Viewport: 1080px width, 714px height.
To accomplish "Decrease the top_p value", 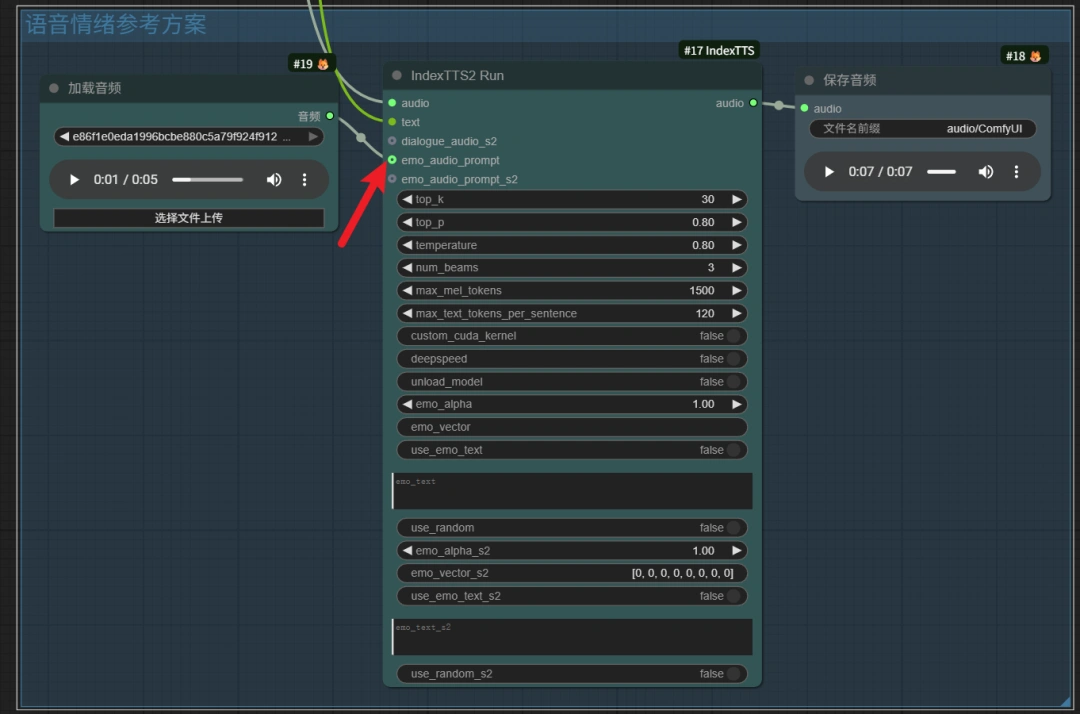I will tap(407, 222).
